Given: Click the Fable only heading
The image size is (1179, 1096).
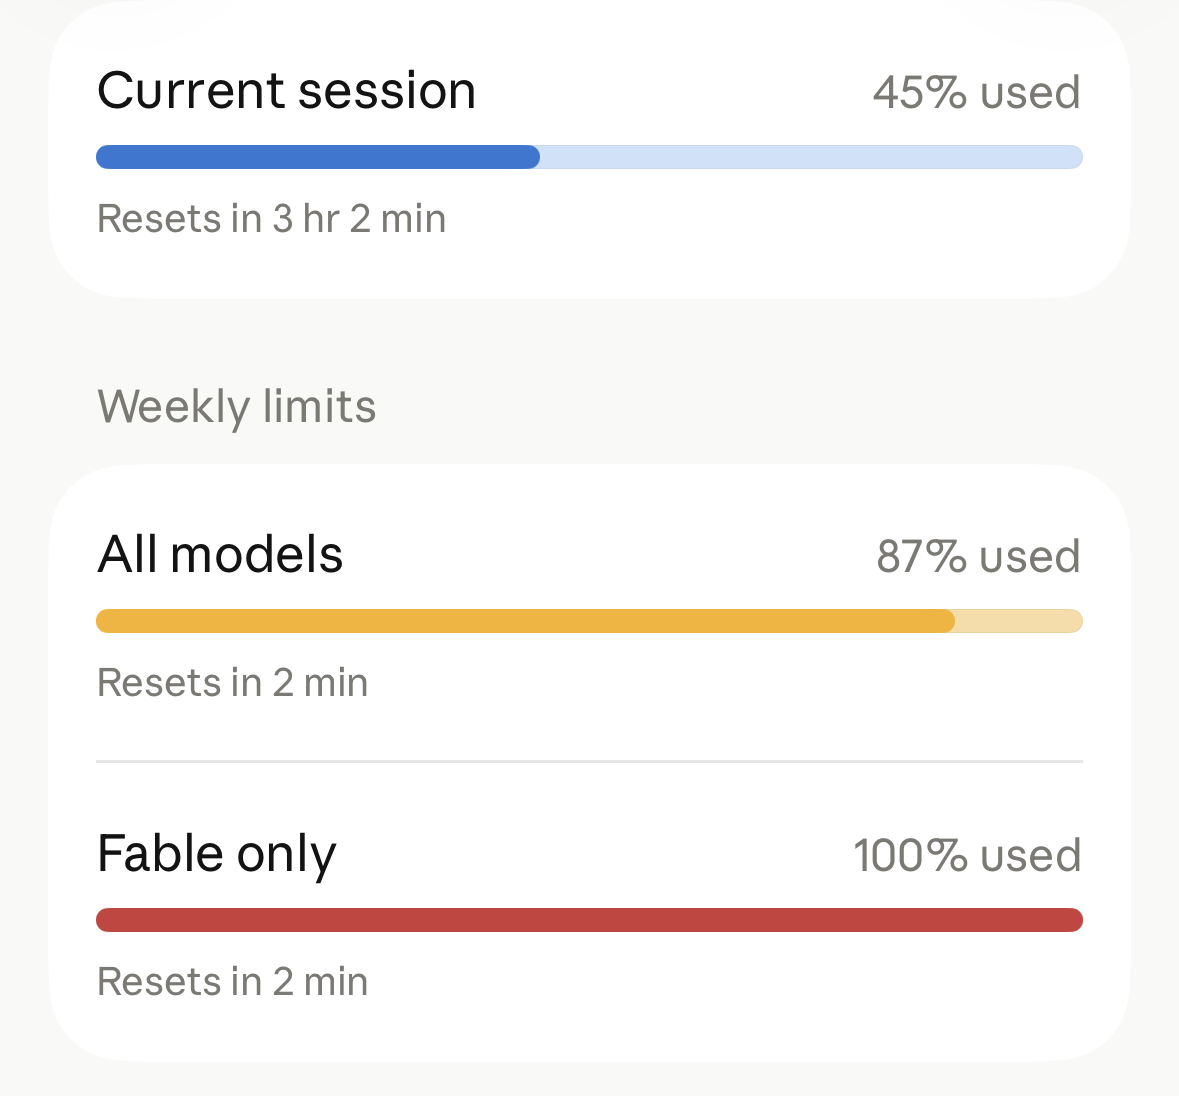Looking at the screenshot, I should 217,855.
